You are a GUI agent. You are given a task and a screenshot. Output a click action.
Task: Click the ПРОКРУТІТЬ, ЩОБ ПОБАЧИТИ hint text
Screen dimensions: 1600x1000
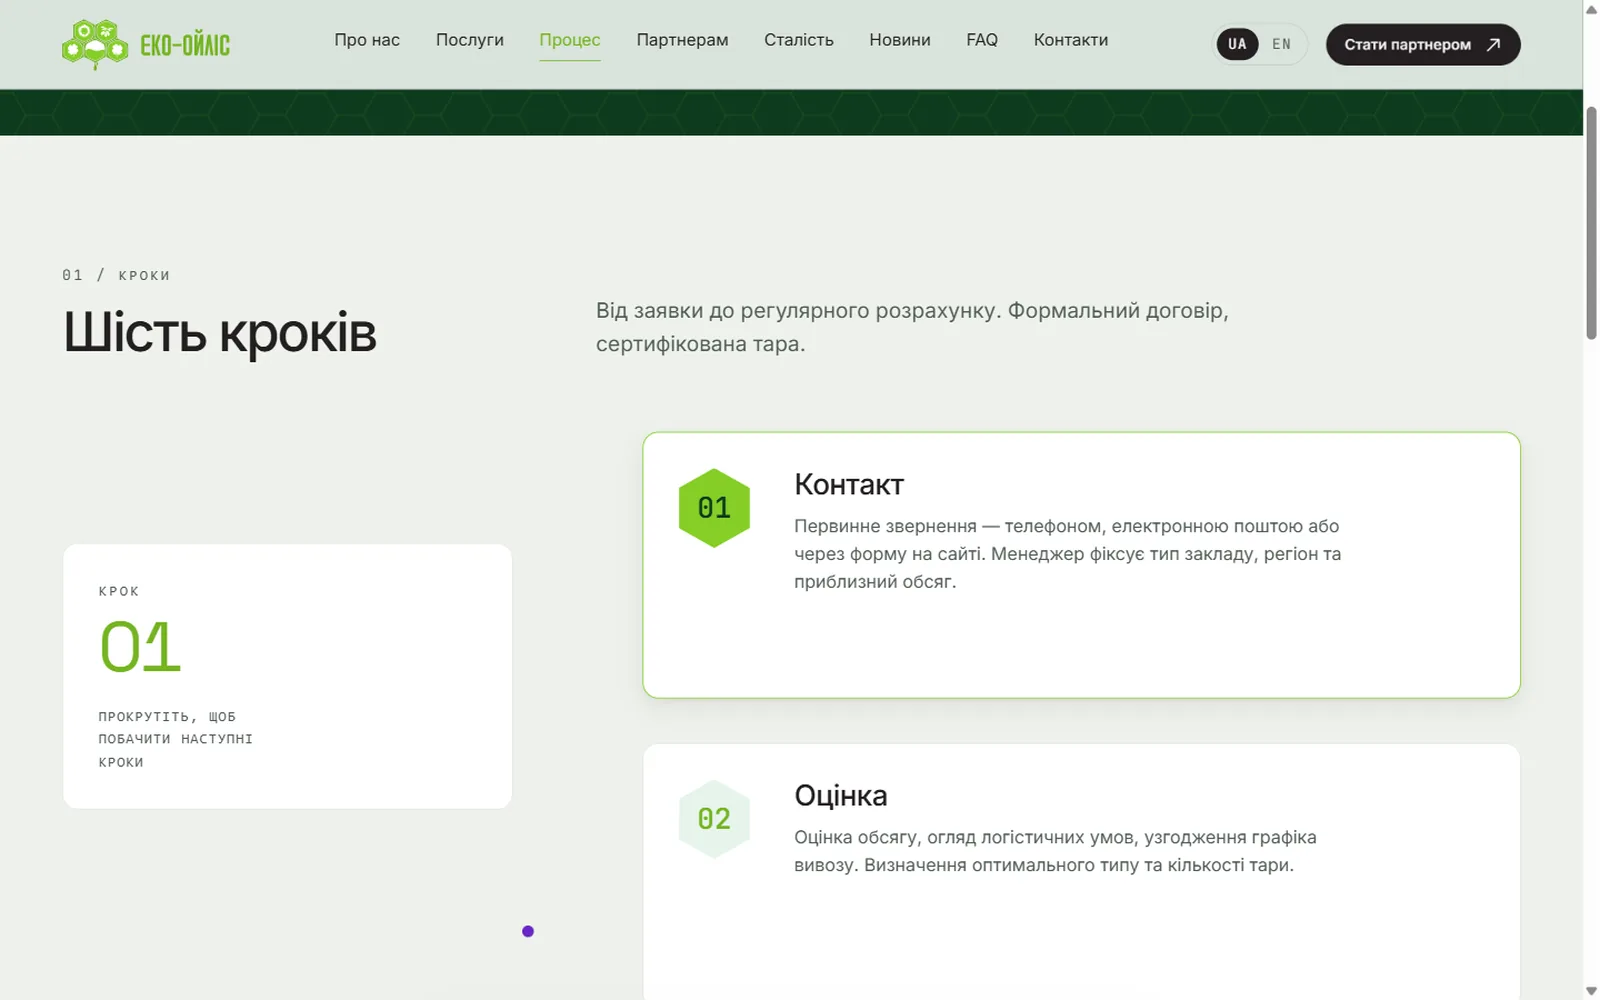(175, 739)
